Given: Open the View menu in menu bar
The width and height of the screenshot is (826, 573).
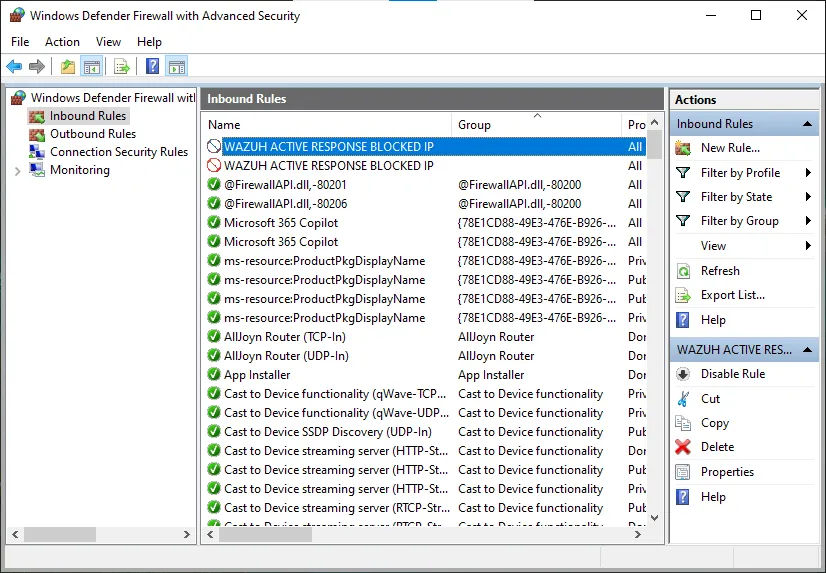Looking at the screenshot, I should (x=109, y=42).
